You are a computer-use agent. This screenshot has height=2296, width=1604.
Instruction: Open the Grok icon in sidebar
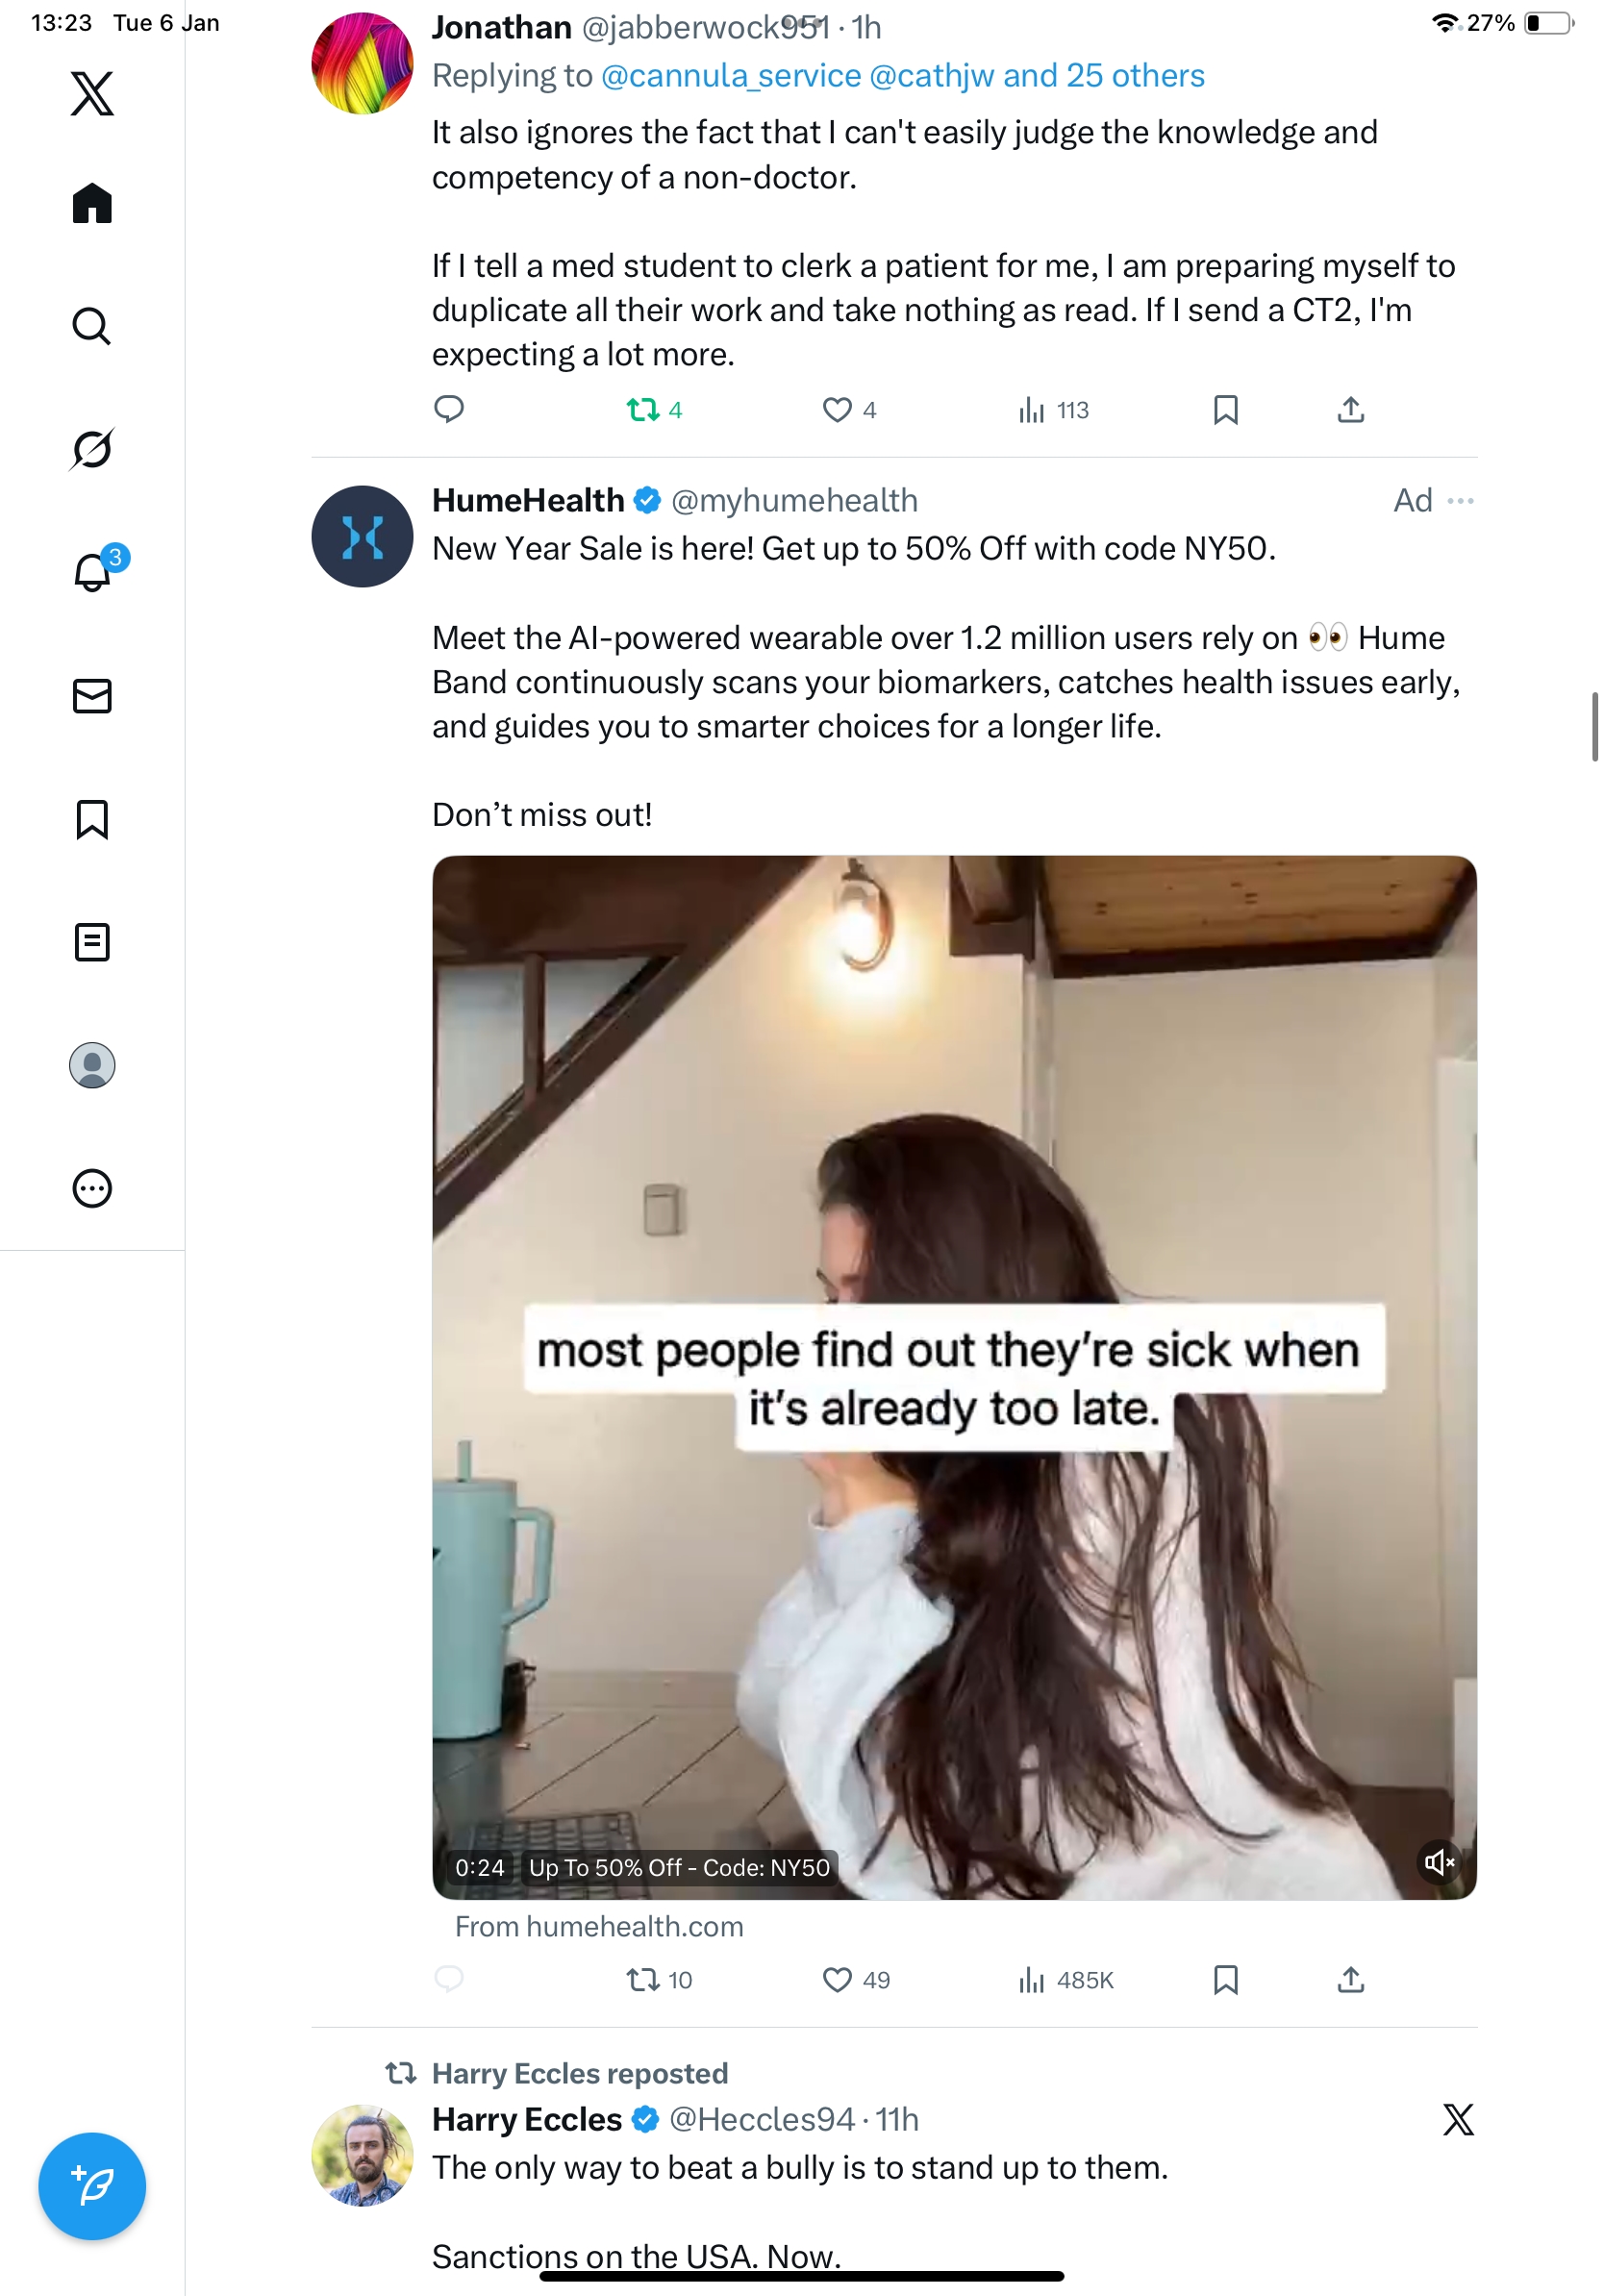pyautogui.click(x=92, y=449)
